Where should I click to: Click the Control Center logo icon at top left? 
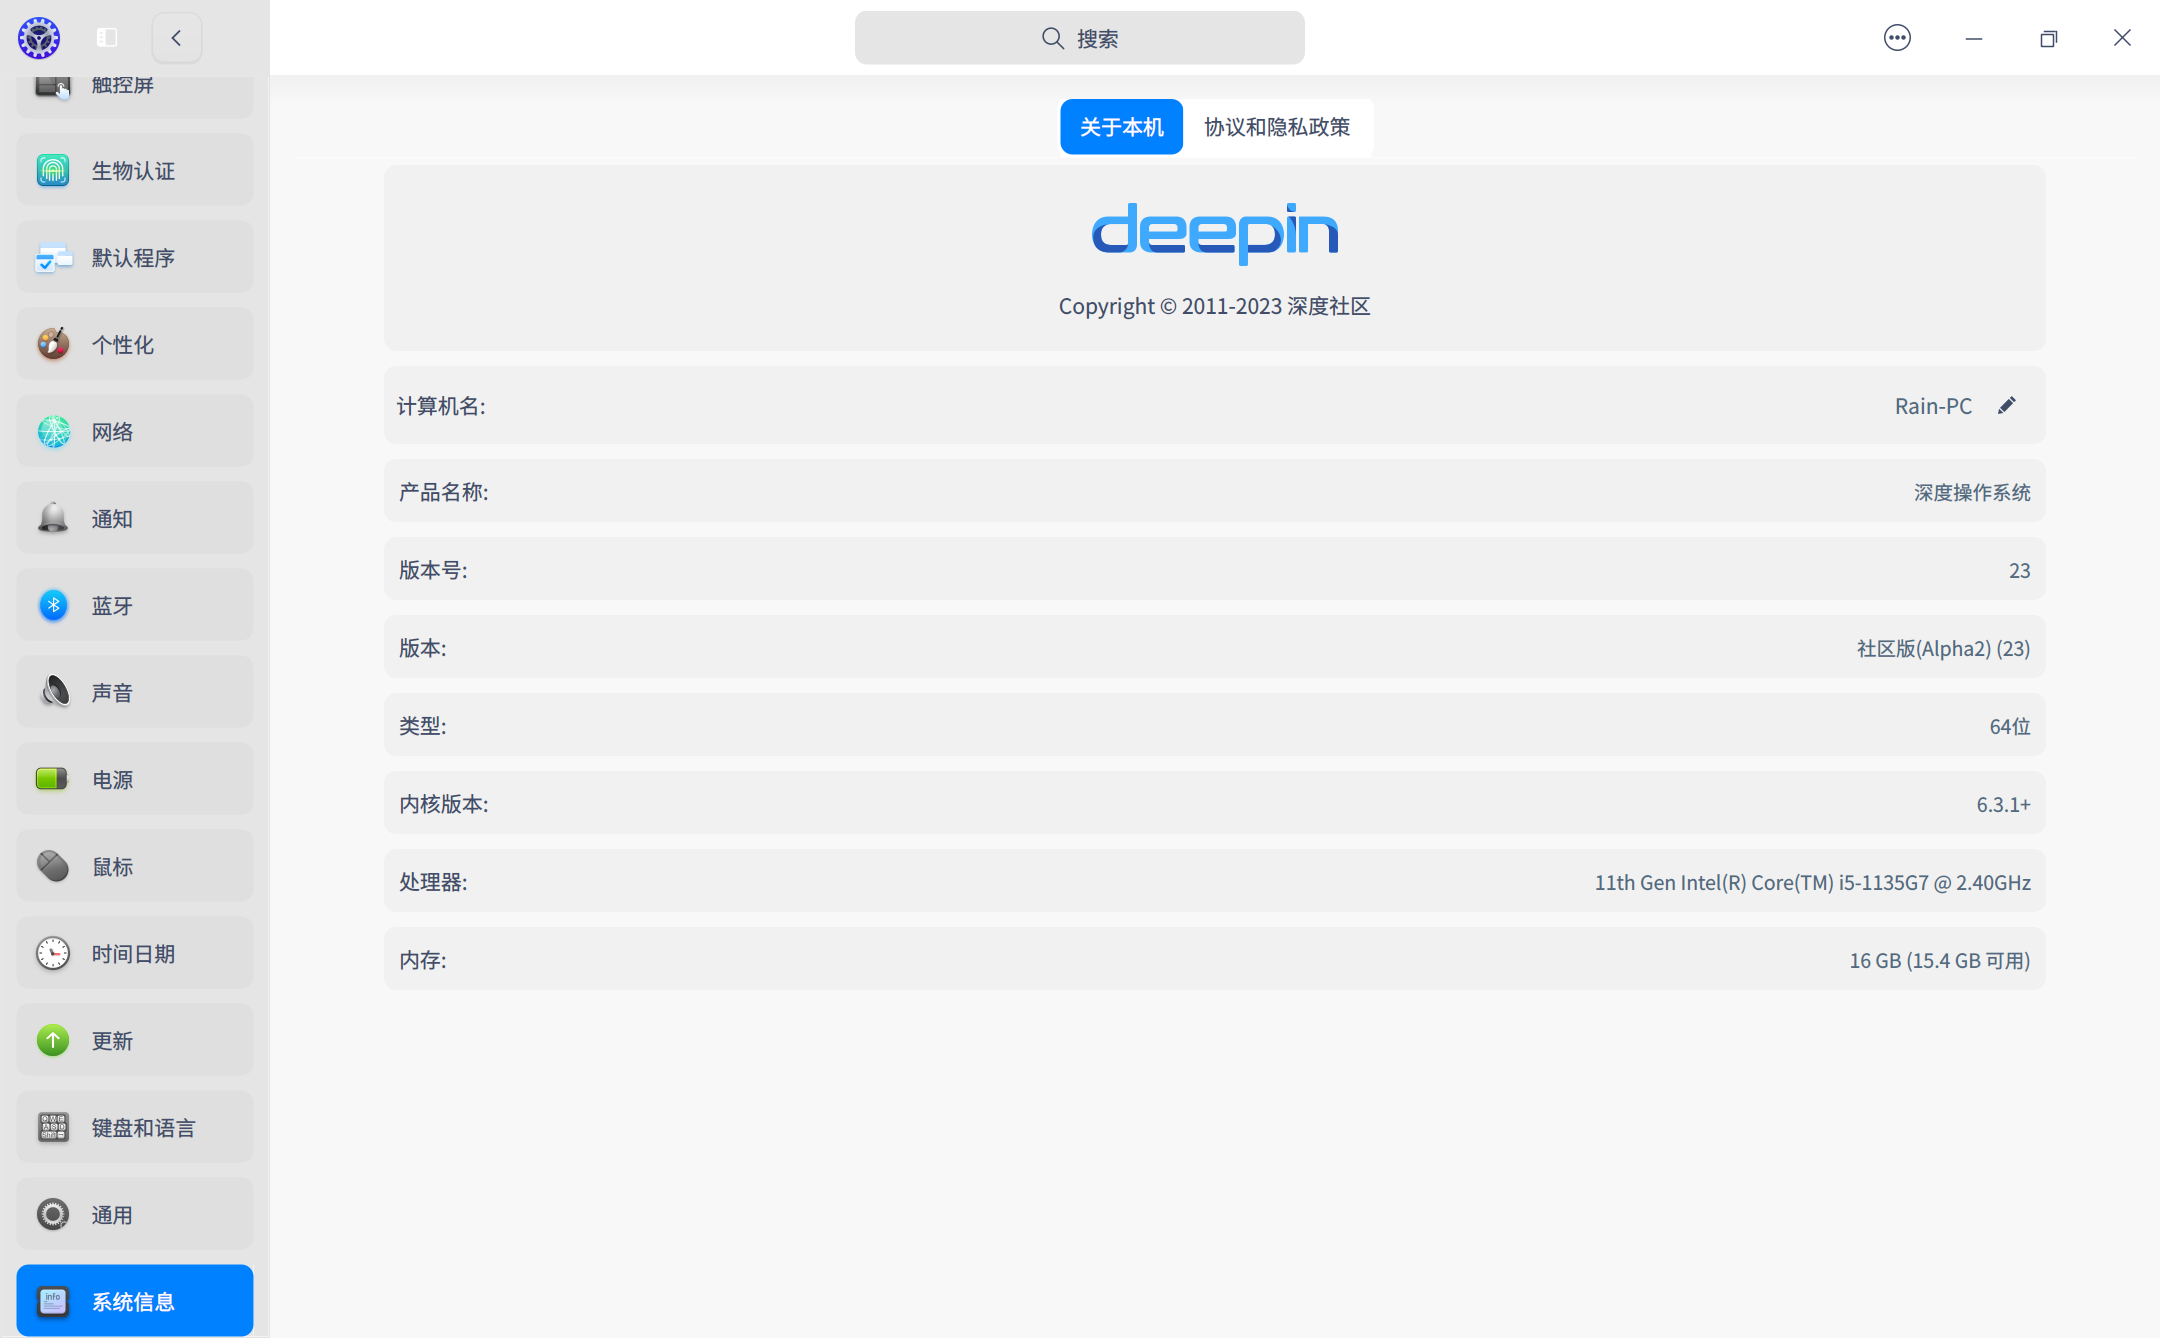pos(39,38)
